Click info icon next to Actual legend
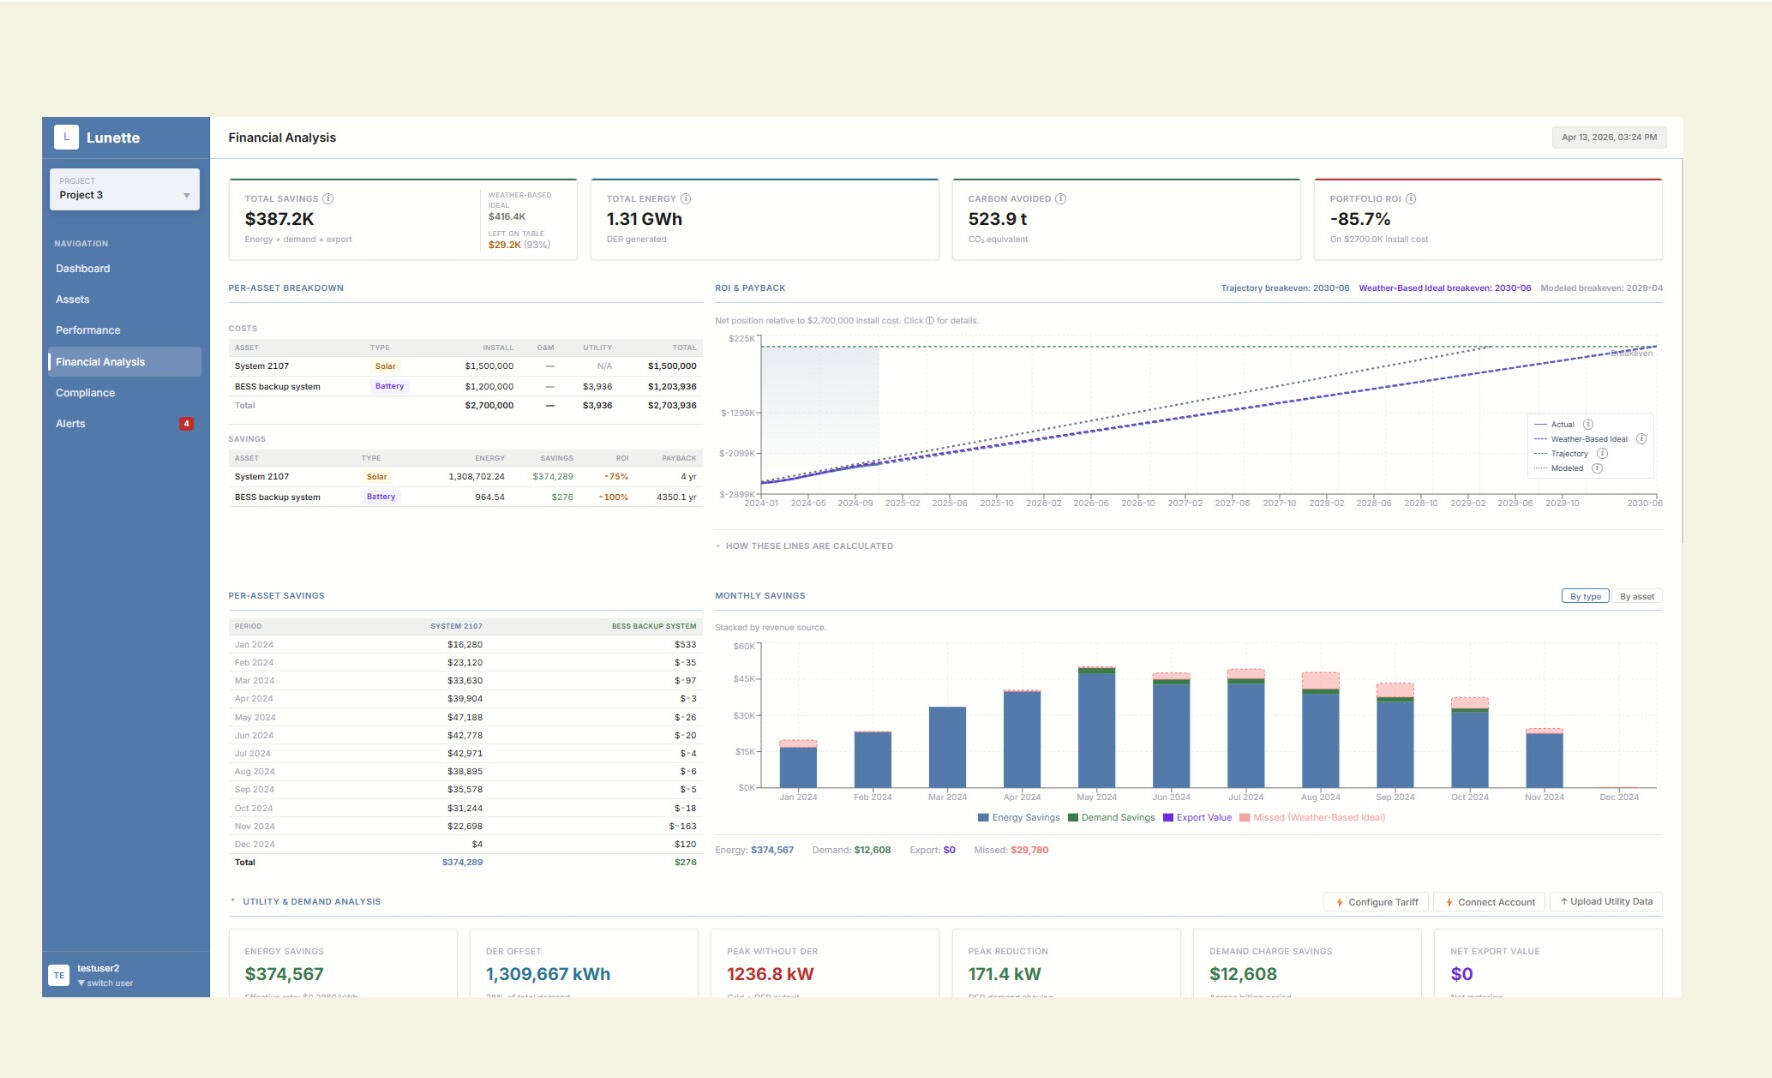 click(x=1588, y=424)
